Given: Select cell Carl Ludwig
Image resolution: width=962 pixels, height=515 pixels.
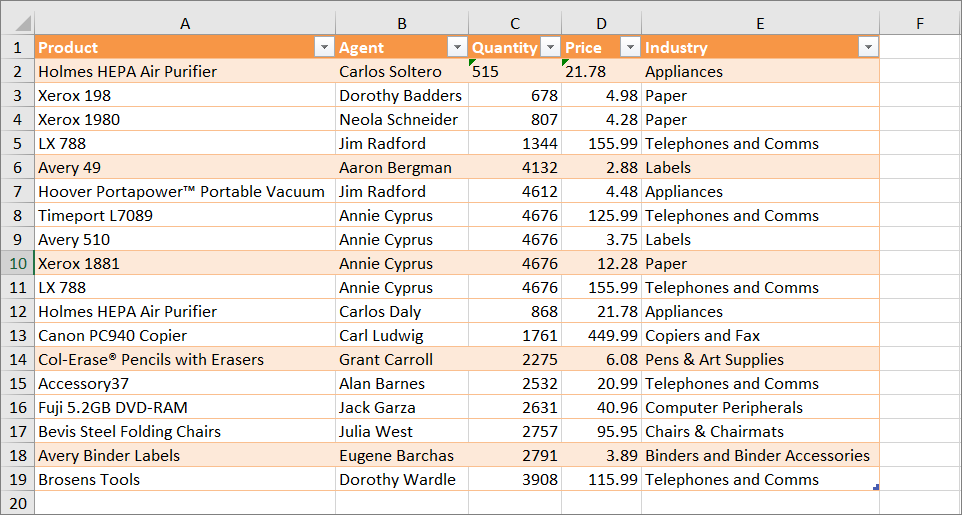Looking at the screenshot, I should point(402,335).
